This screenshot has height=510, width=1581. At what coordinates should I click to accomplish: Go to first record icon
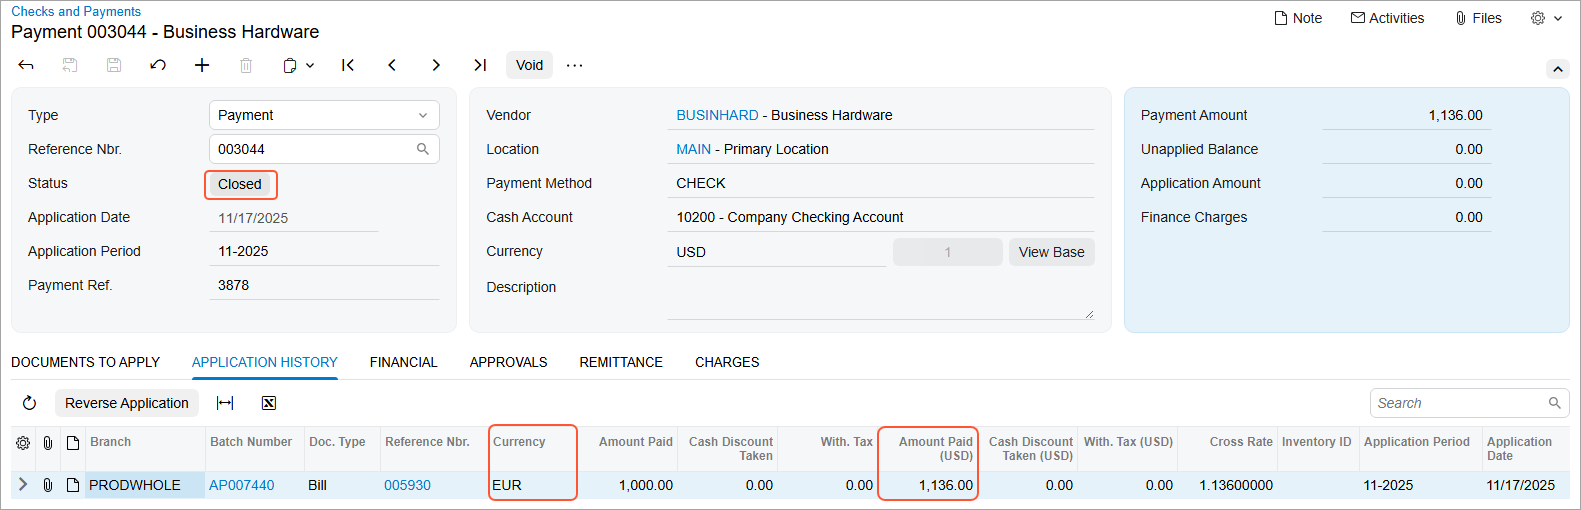tap(348, 65)
